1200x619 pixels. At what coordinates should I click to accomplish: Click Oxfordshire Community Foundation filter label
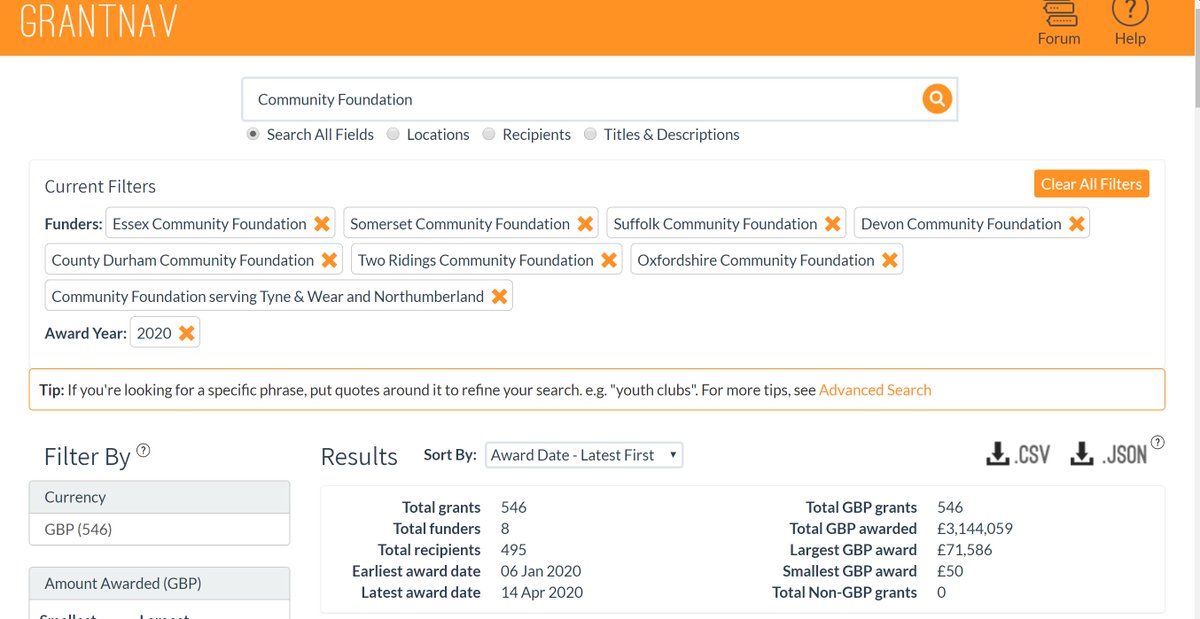(755, 260)
